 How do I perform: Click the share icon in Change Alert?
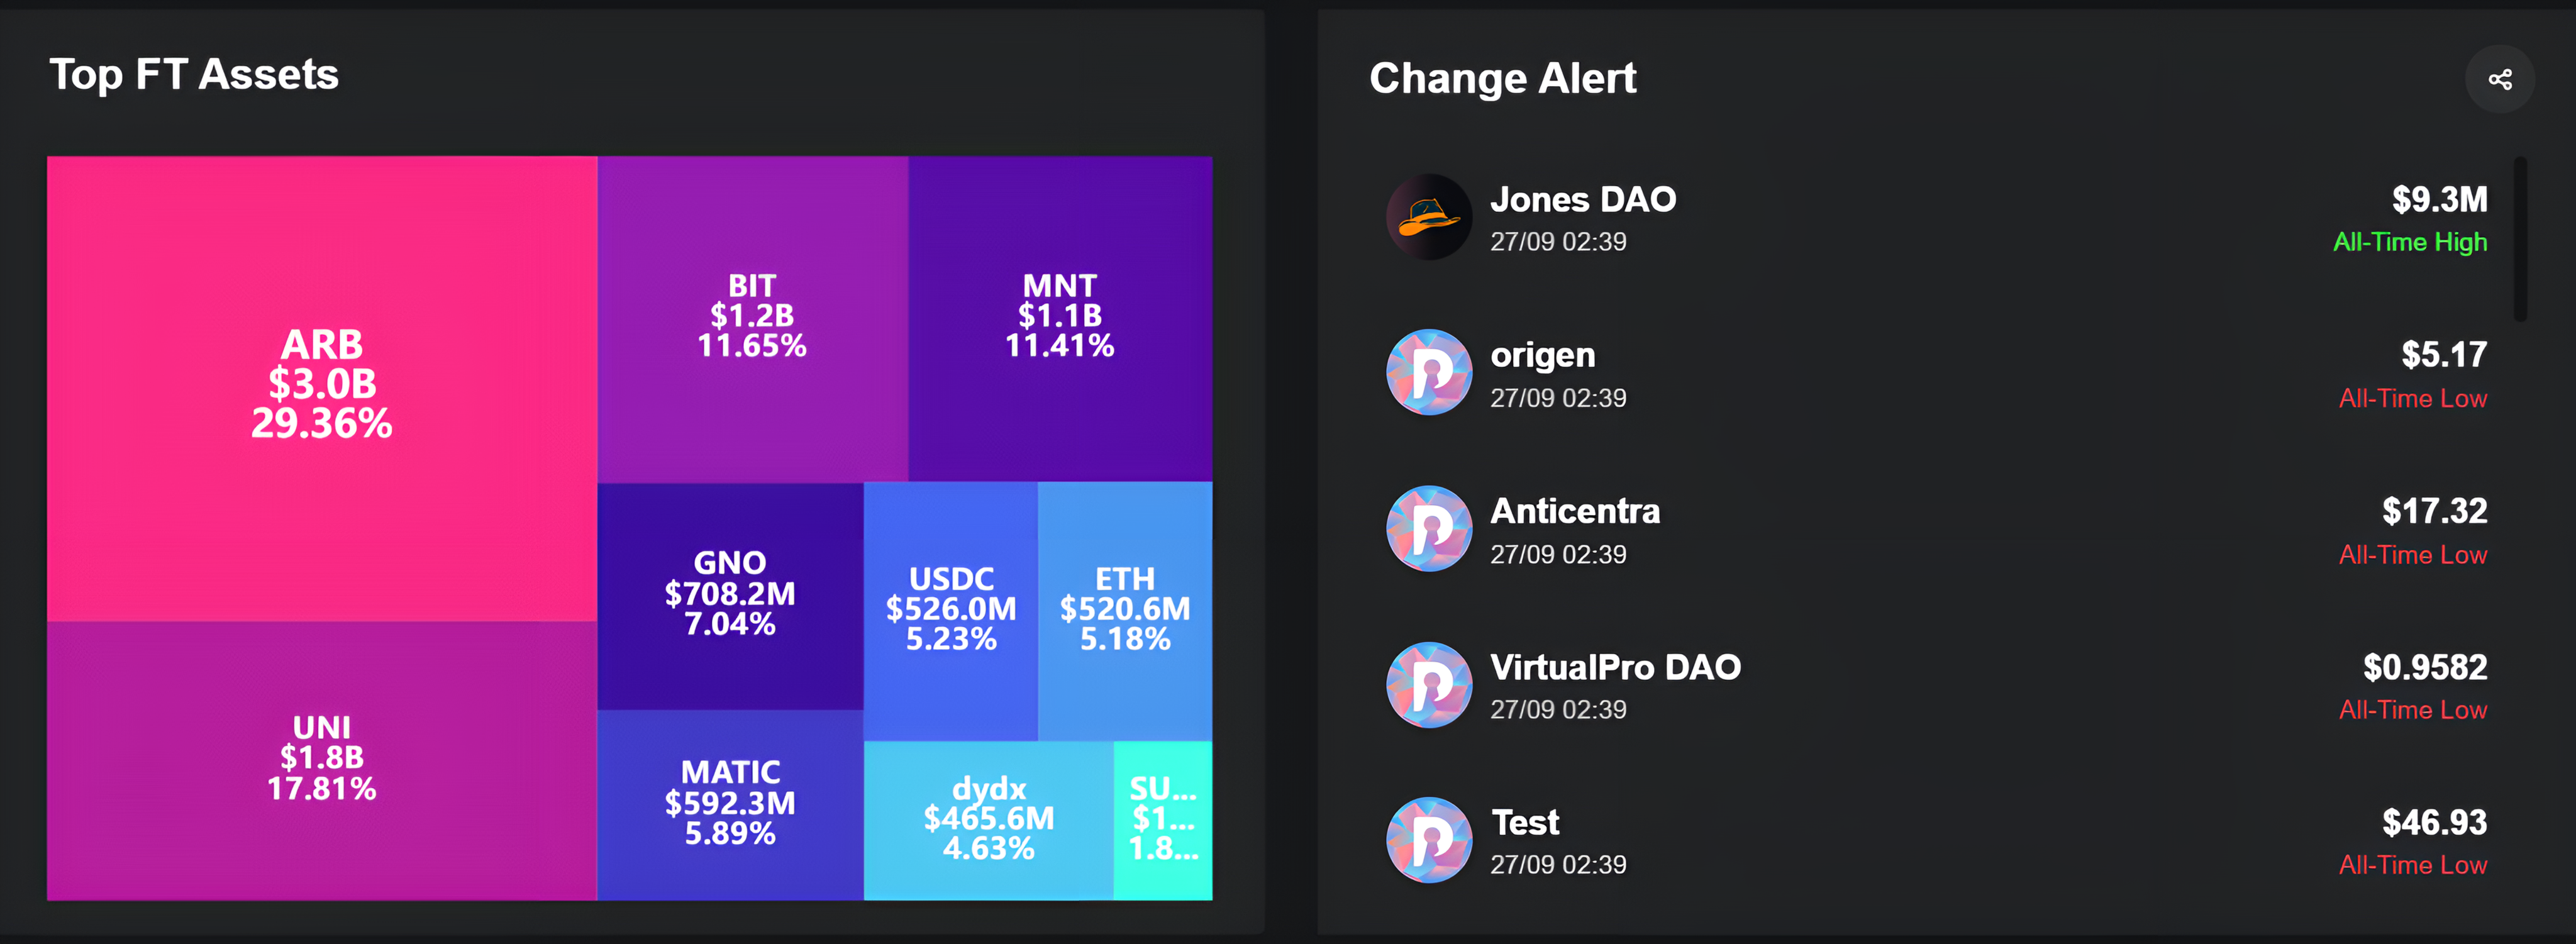coord(2499,80)
